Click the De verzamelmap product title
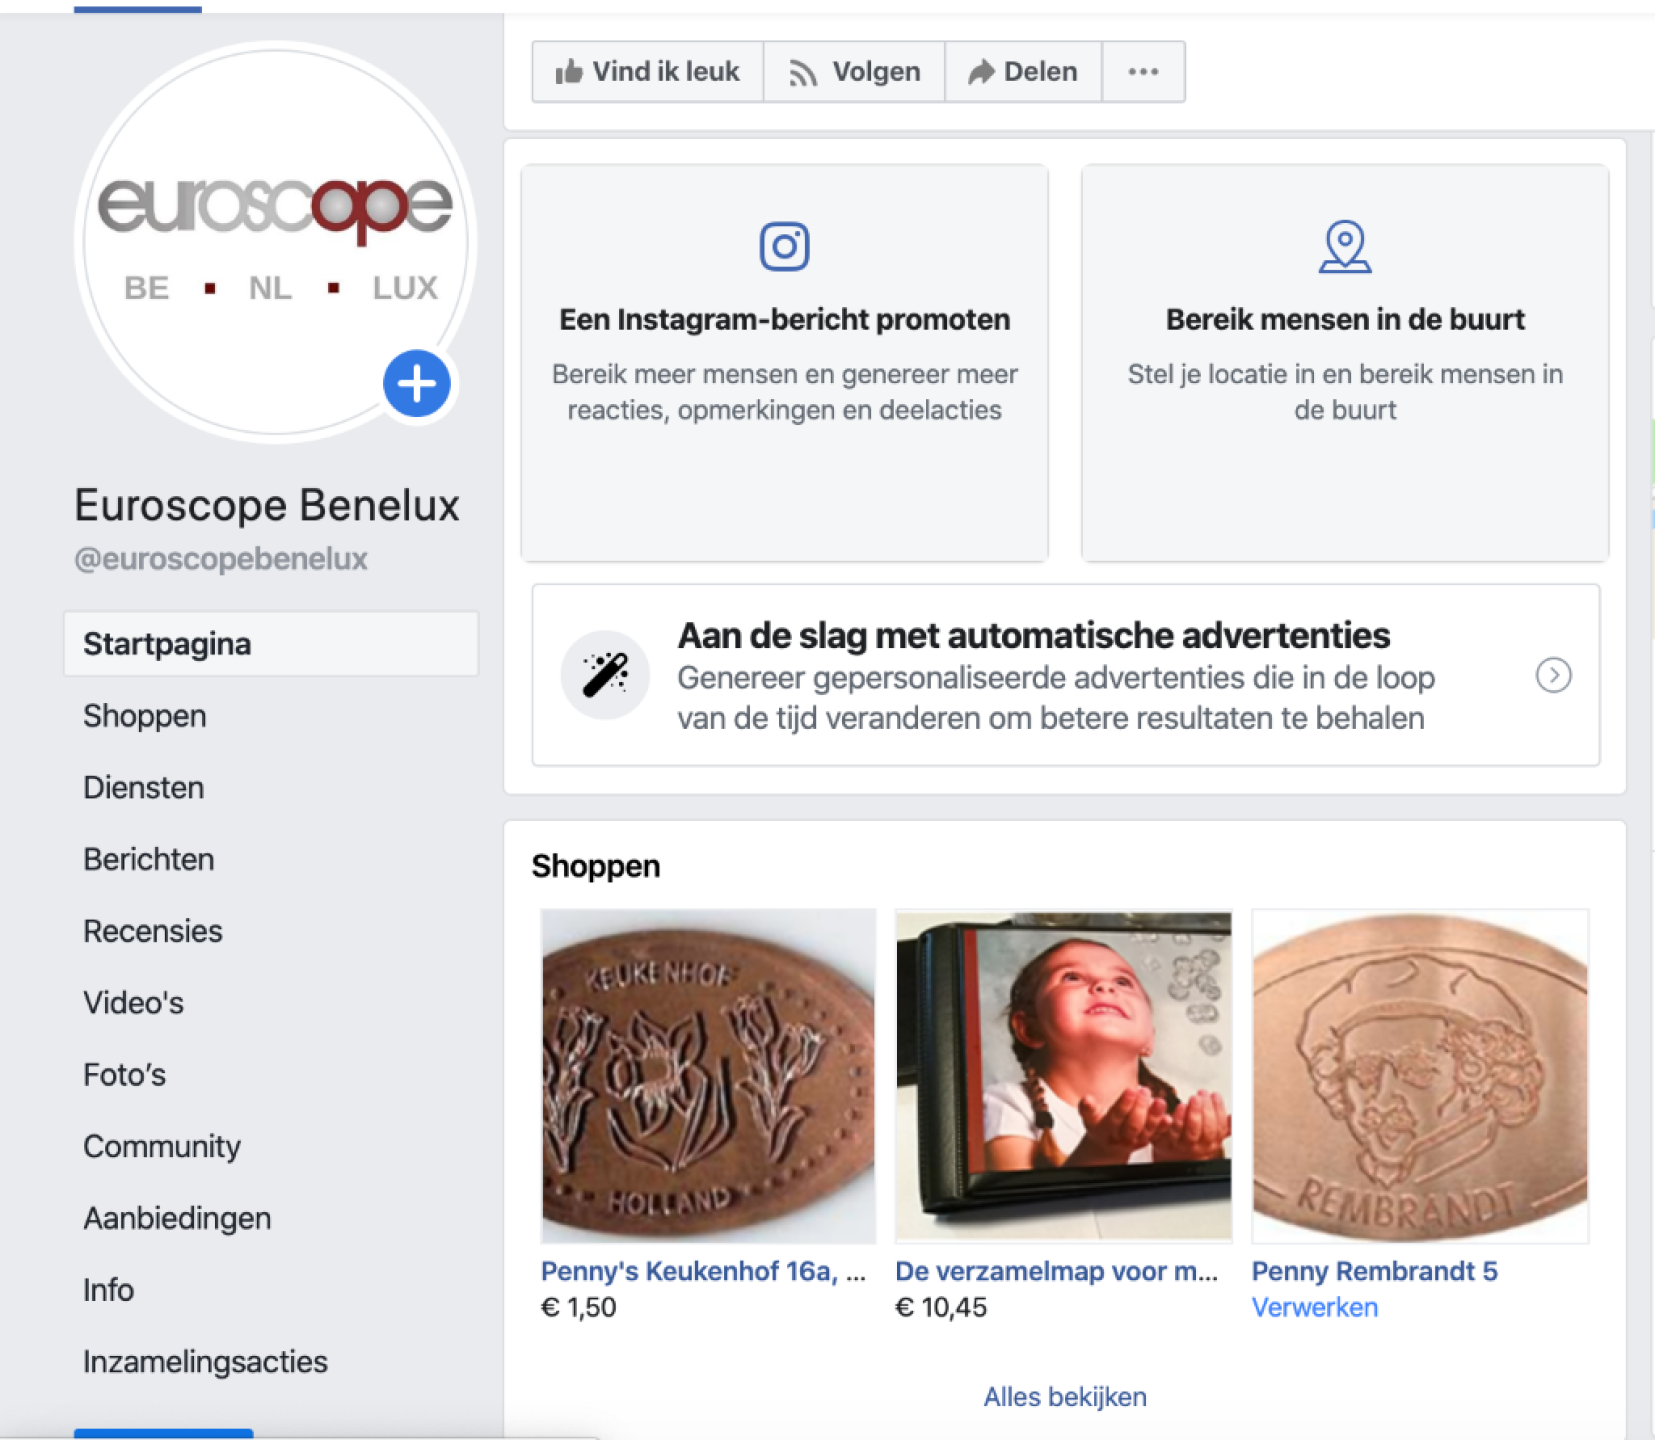1655x1440 pixels. tap(1056, 1271)
